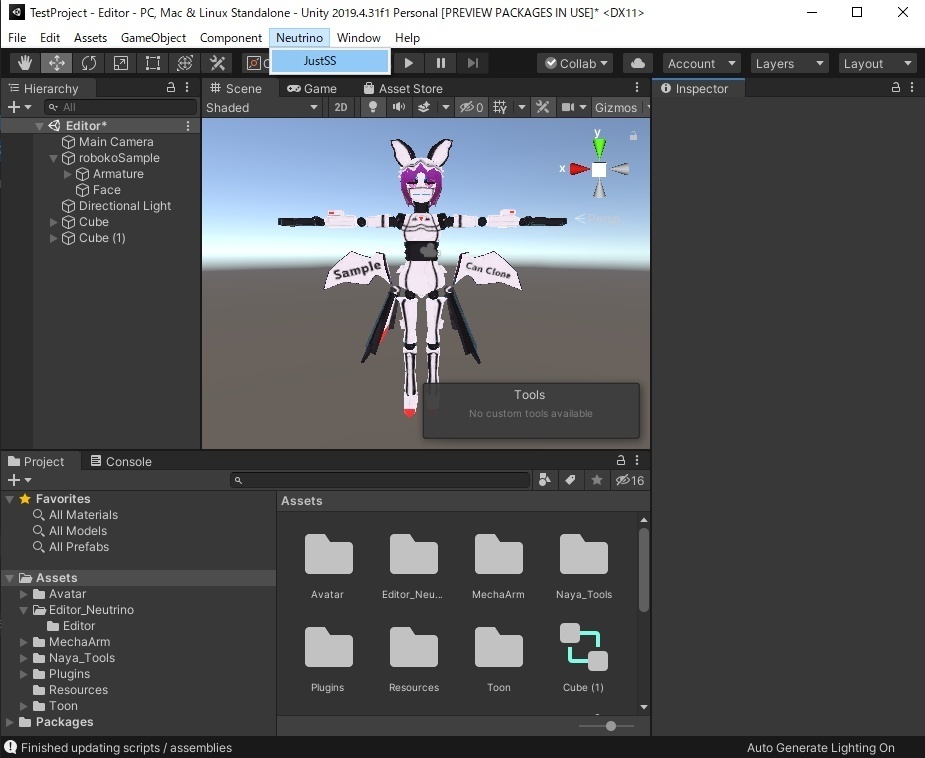Open the Naya_Tools folder in Assets

[583, 555]
